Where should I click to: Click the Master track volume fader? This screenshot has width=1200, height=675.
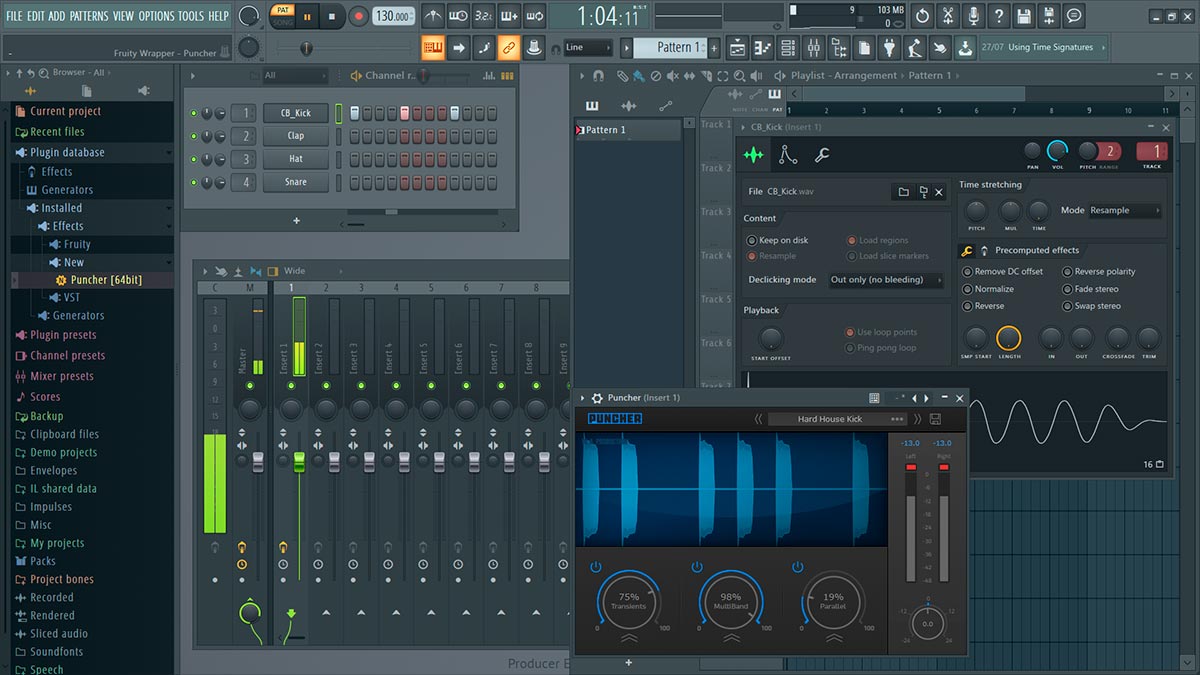[x=258, y=460]
